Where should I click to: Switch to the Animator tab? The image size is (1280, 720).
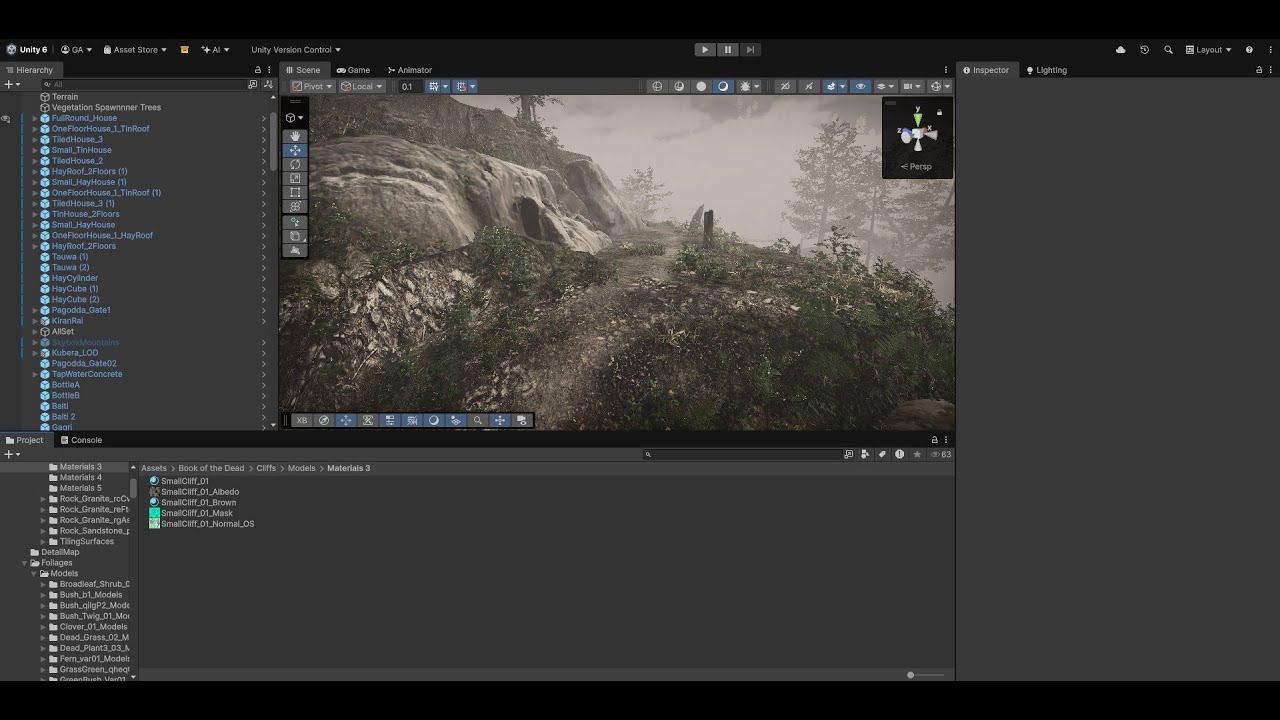[x=410, y=70]
